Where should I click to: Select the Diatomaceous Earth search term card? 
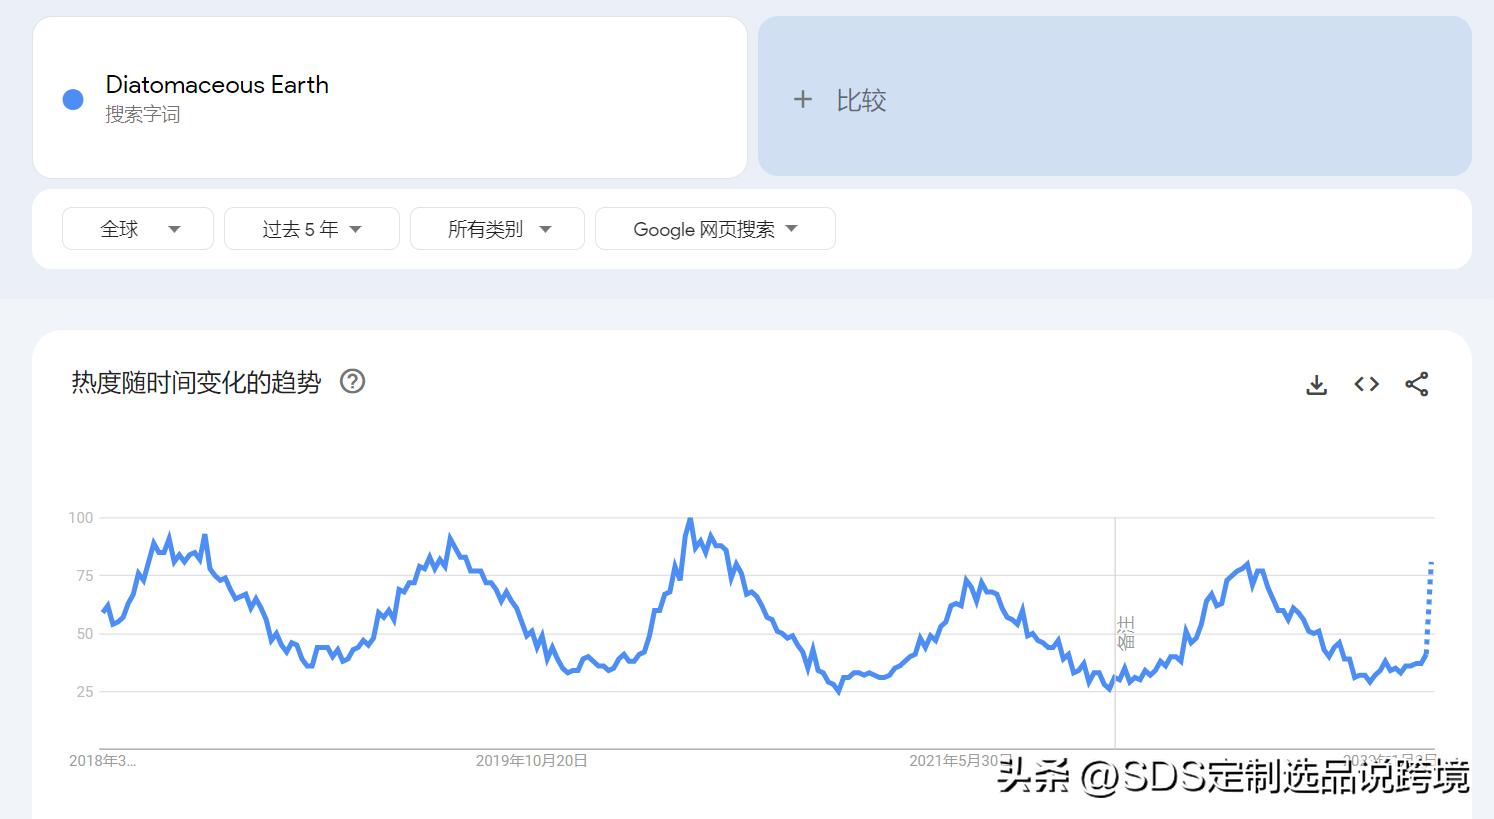pyautogui.click(x=390, y=98)
